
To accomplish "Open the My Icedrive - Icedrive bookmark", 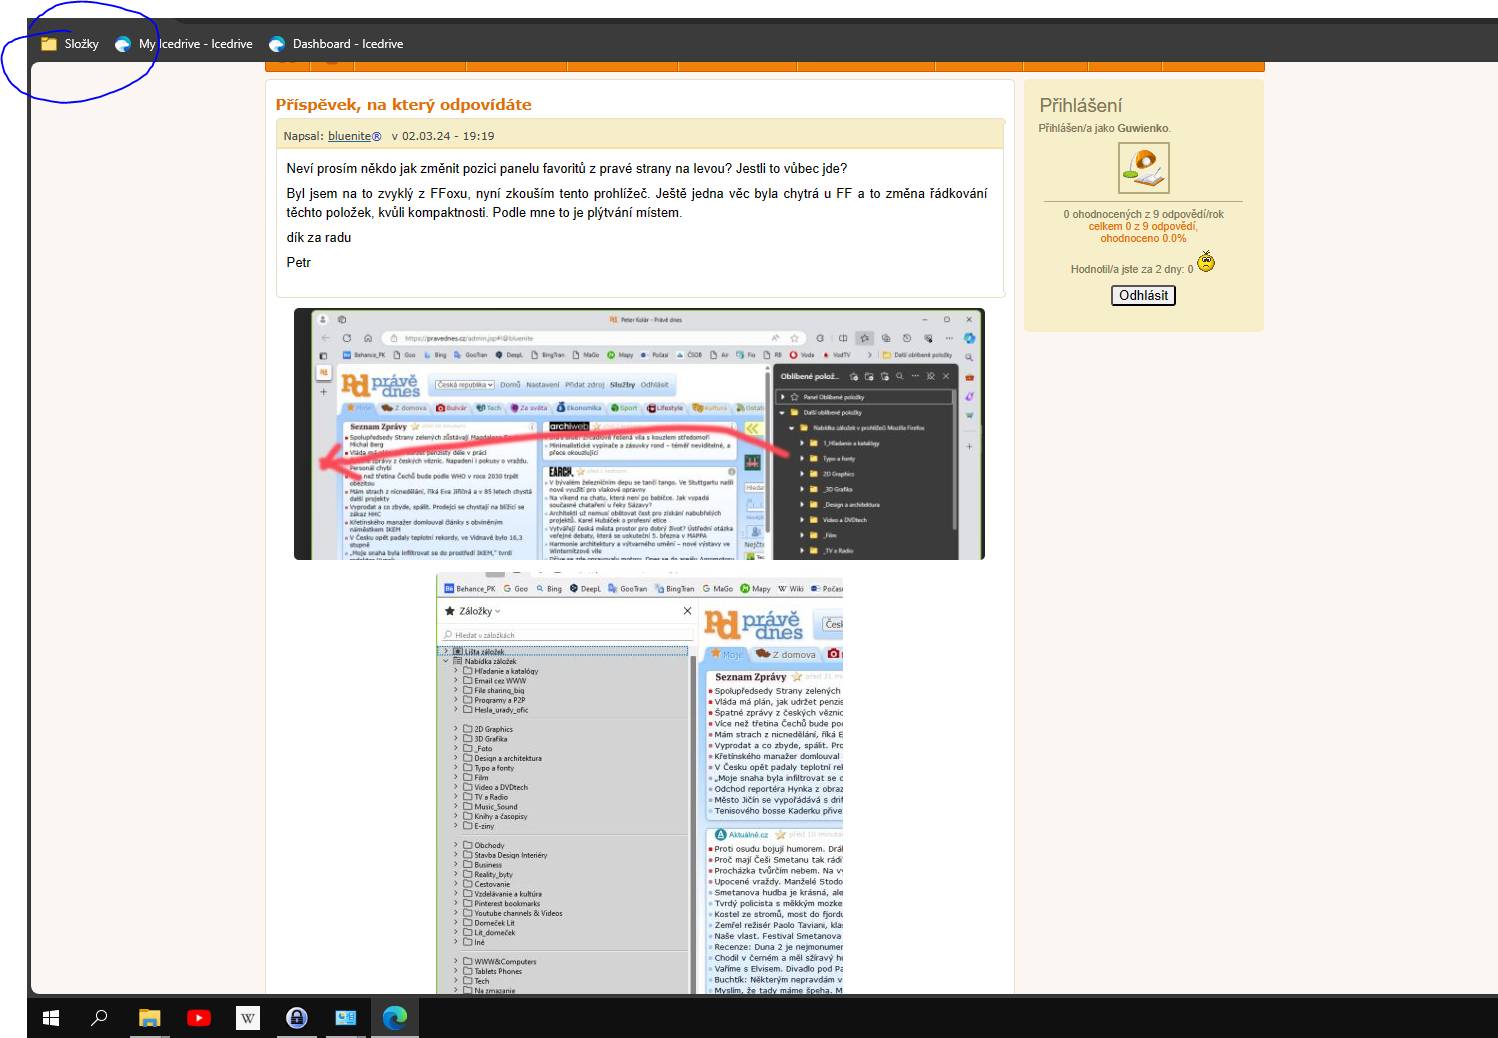I will (x=184, y=44).
